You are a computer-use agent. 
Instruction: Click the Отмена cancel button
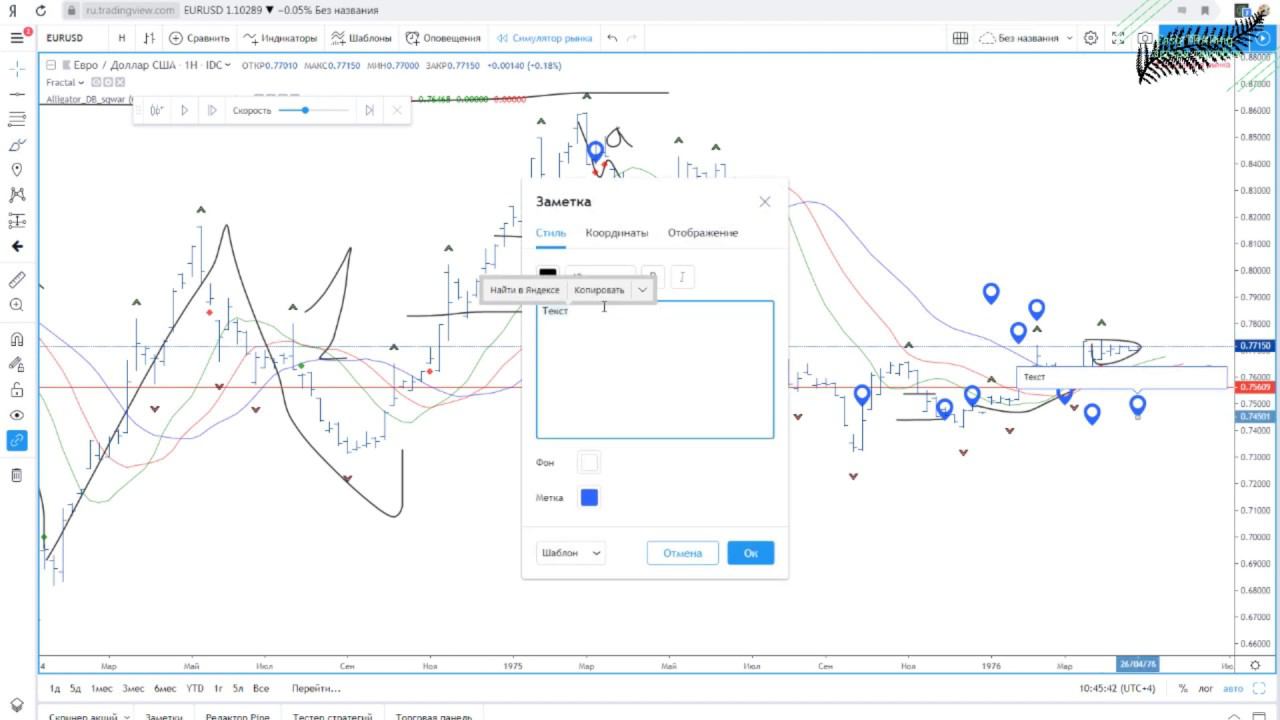(x=683, y=553)
